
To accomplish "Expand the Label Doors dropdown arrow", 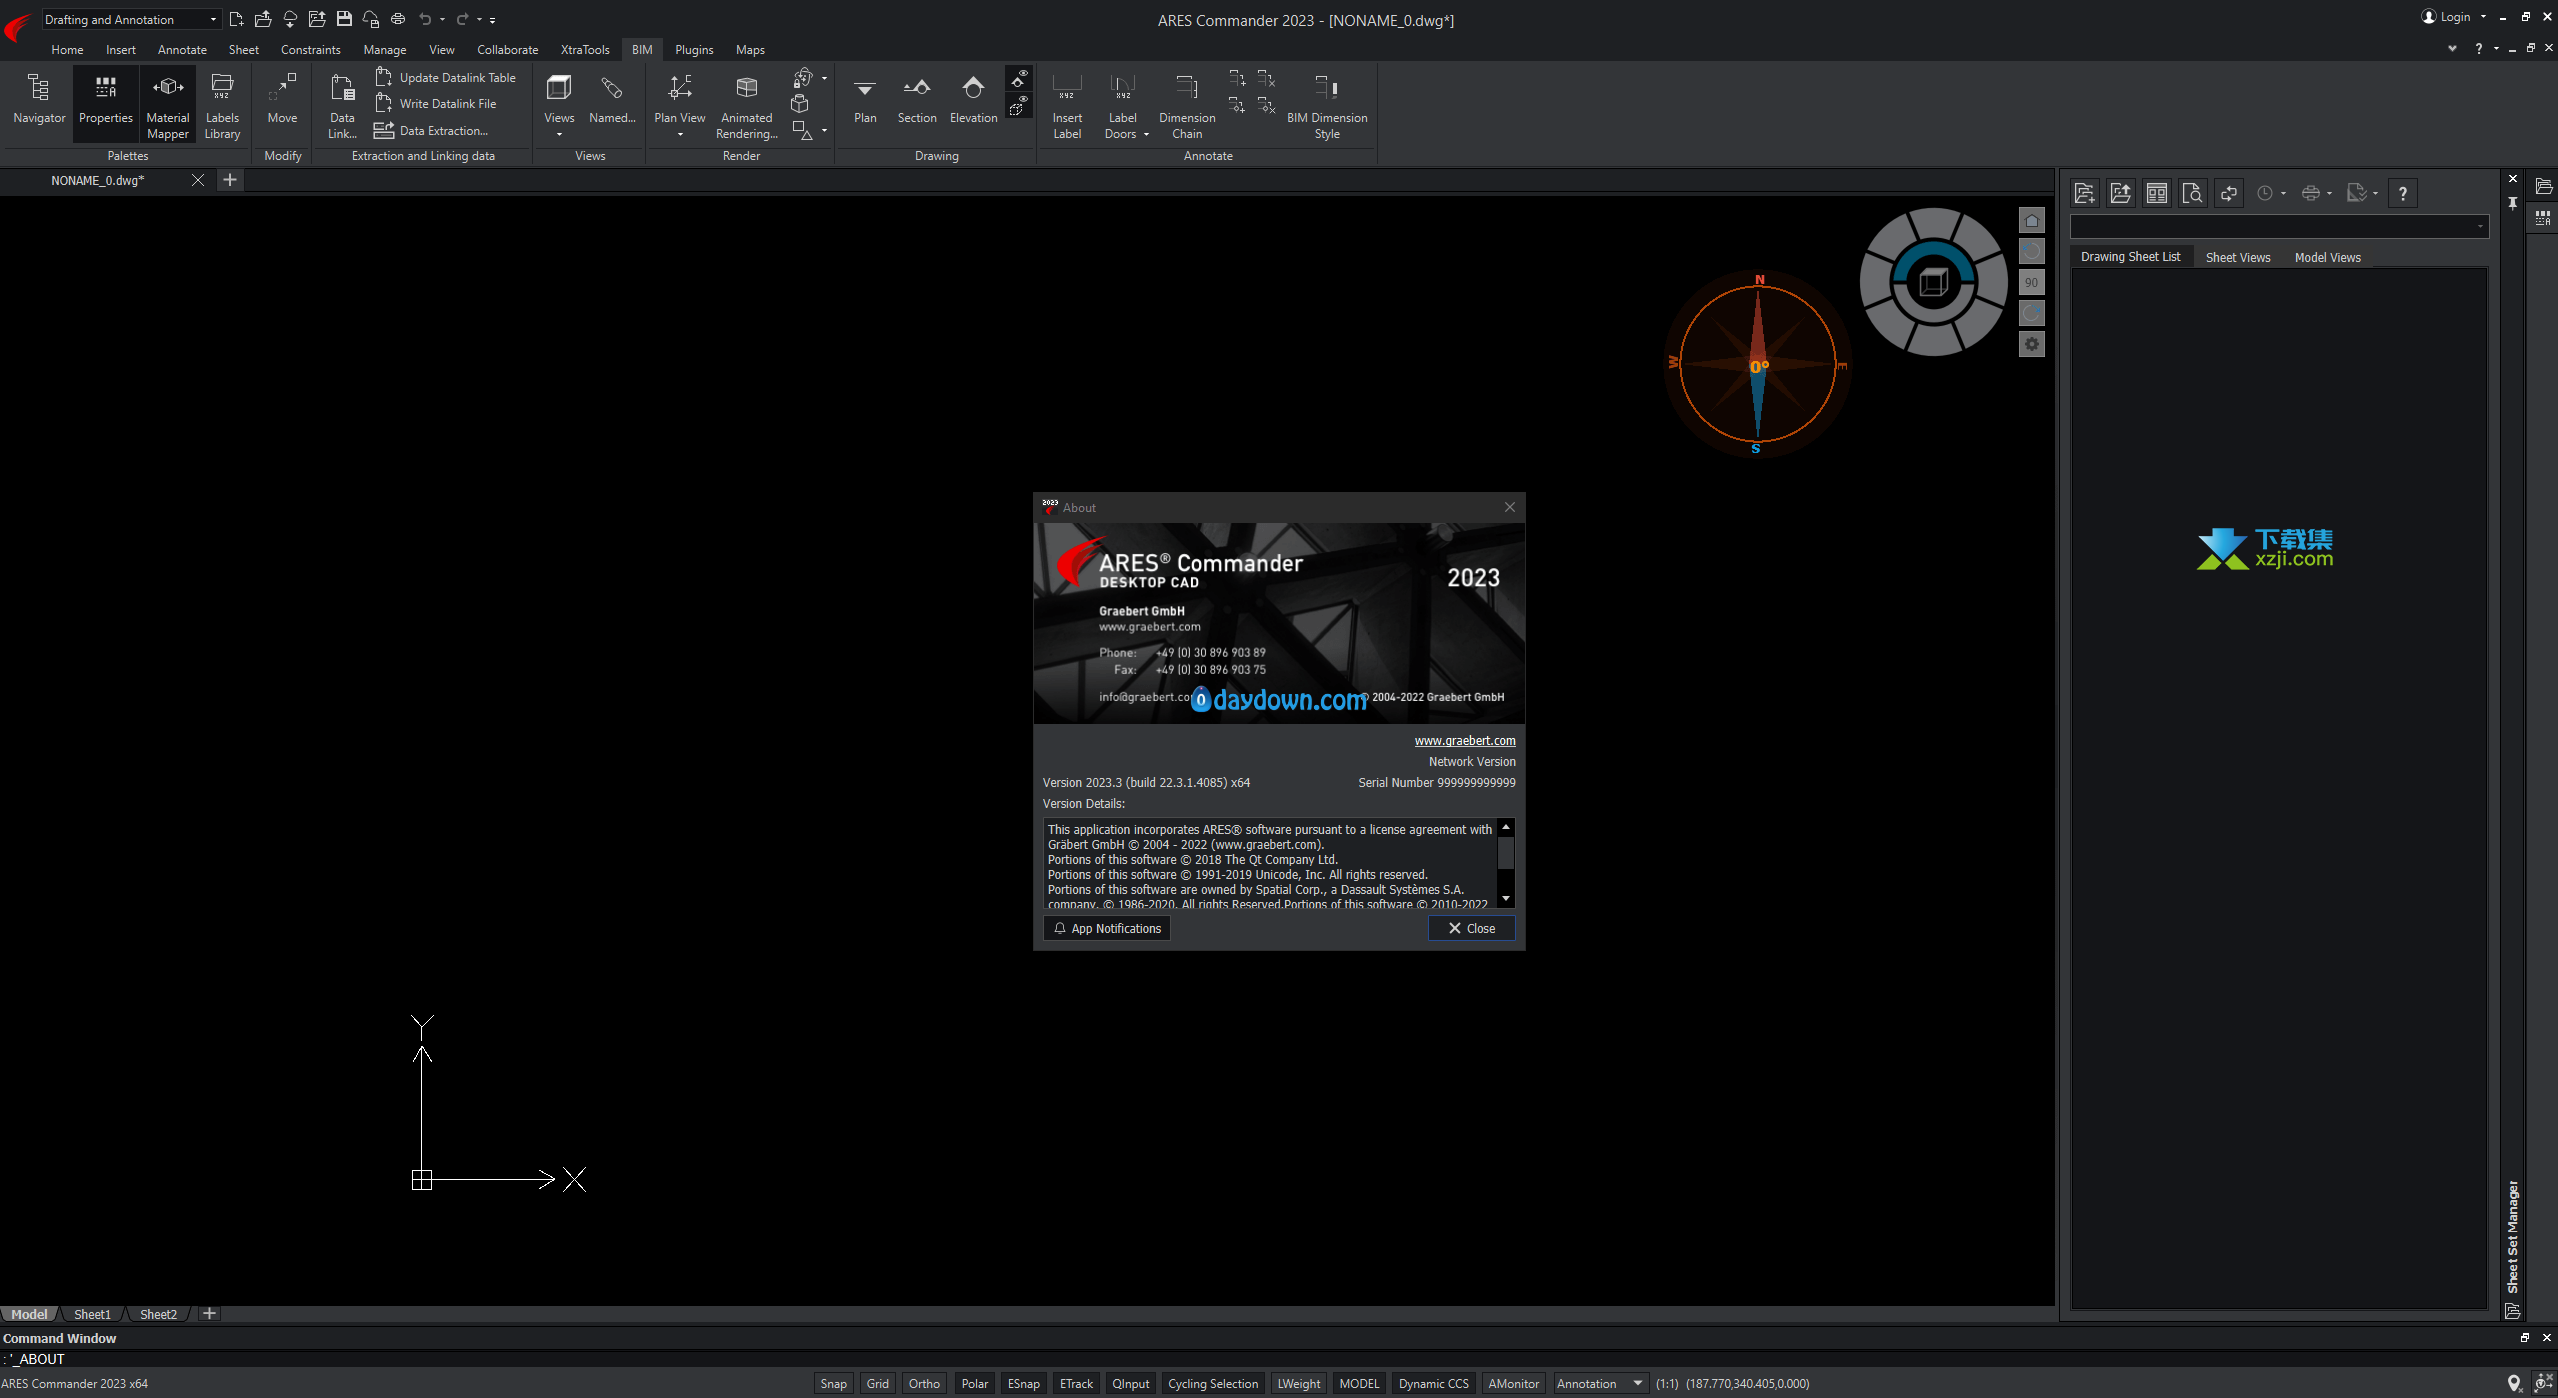I will [x=1146, y=134].
